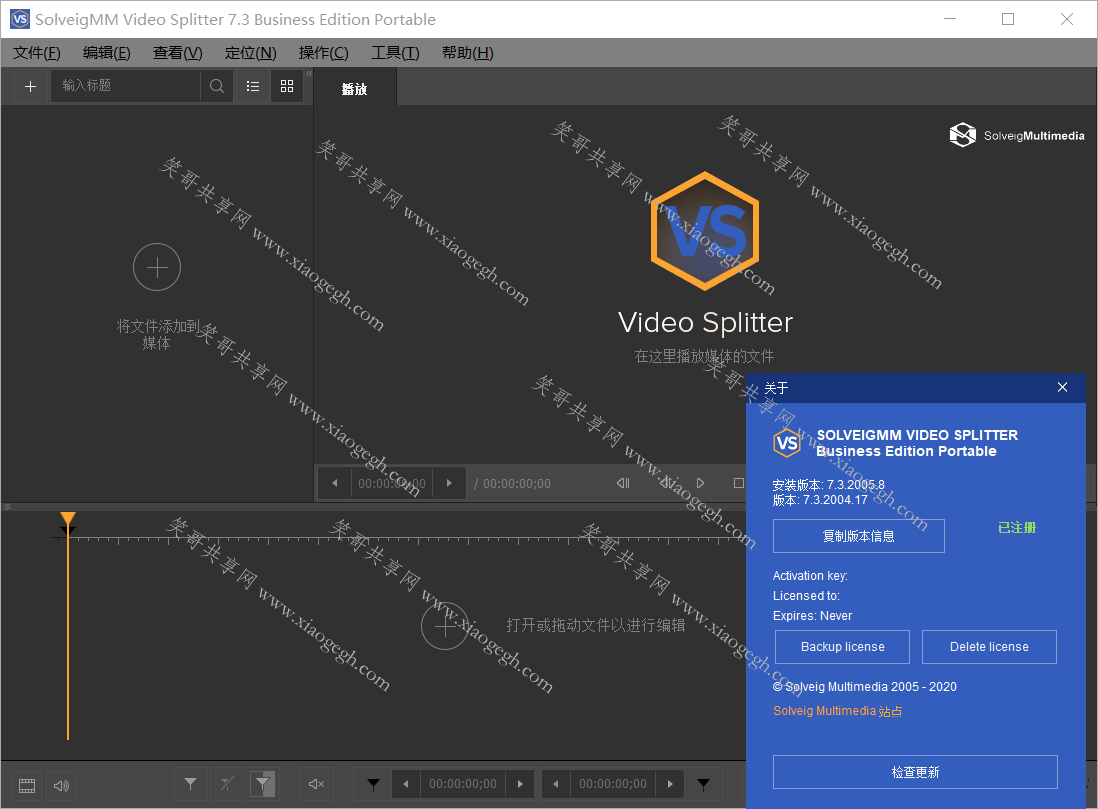
Task: Click the 安装版本: 7.3.2005.8 text
Action: (x=828, y=485)
